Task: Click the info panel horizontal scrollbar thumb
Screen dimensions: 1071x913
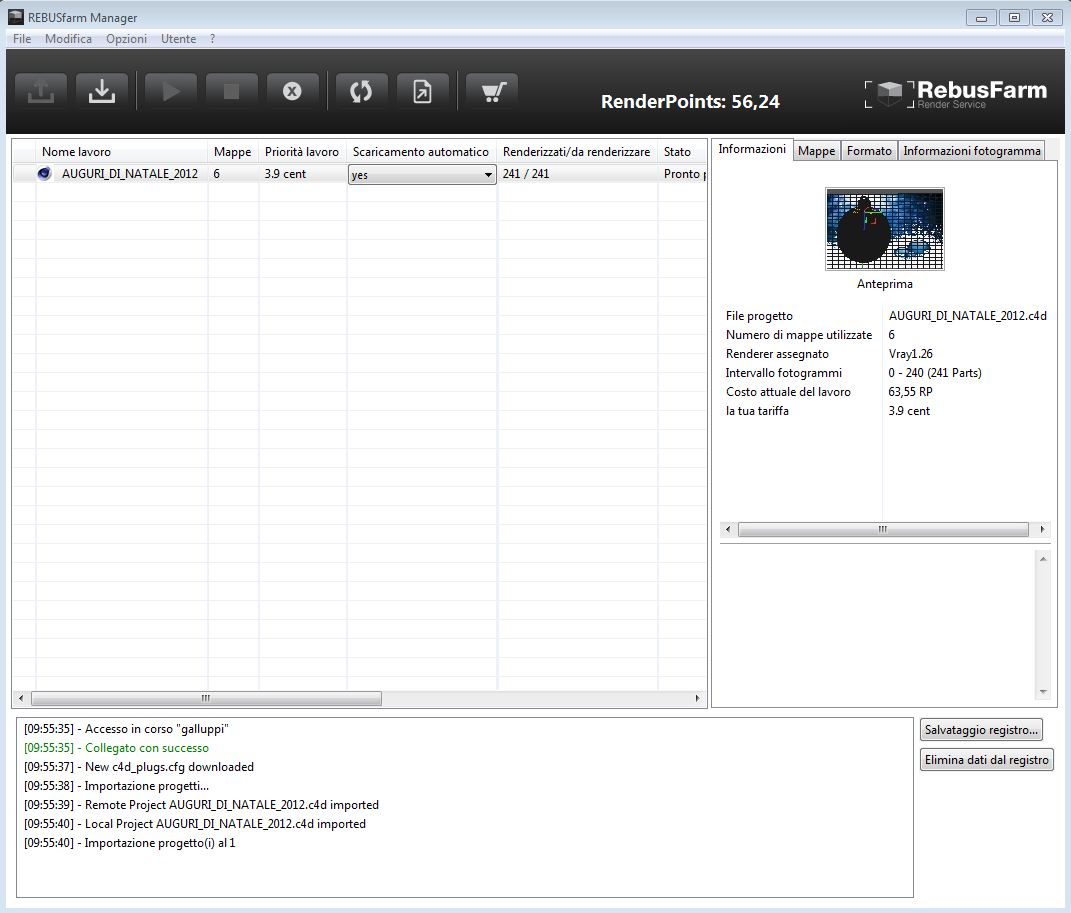Action: [883, 529]
